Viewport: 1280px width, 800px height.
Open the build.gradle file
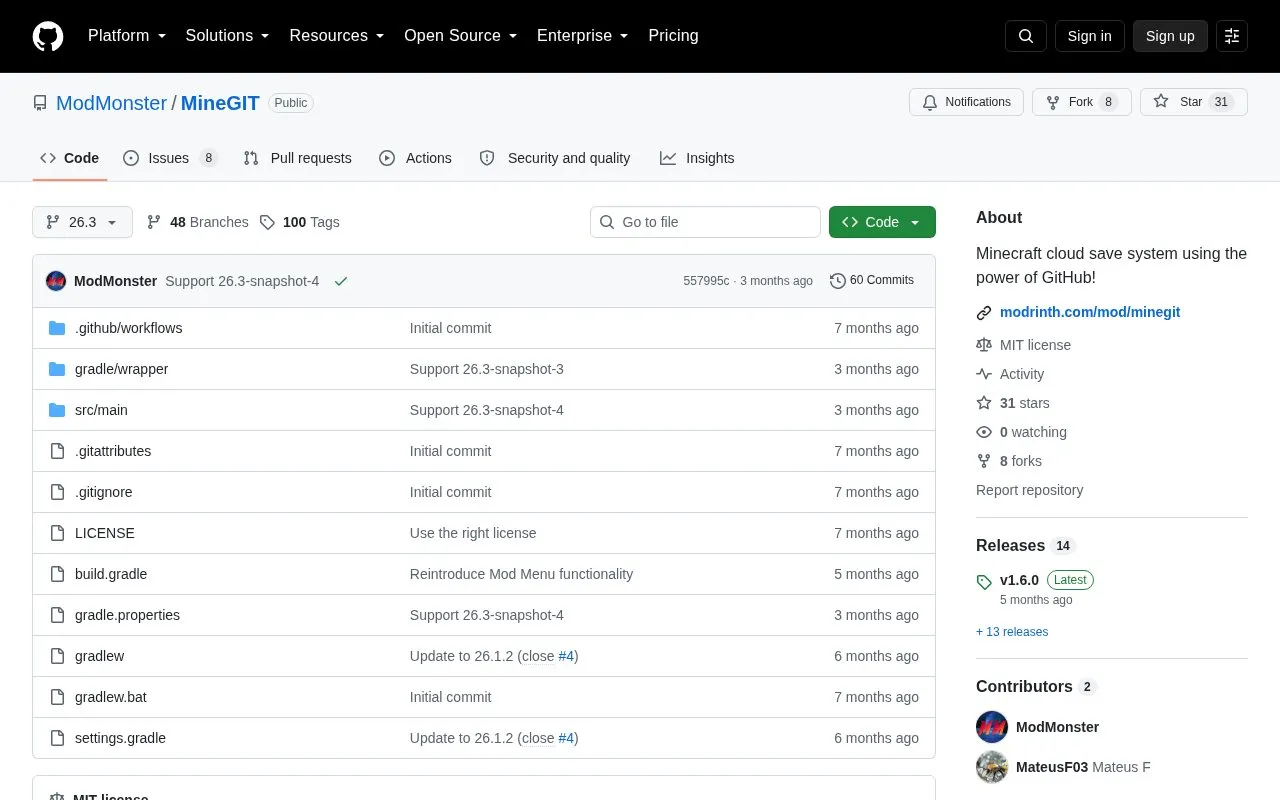[111, 574]
